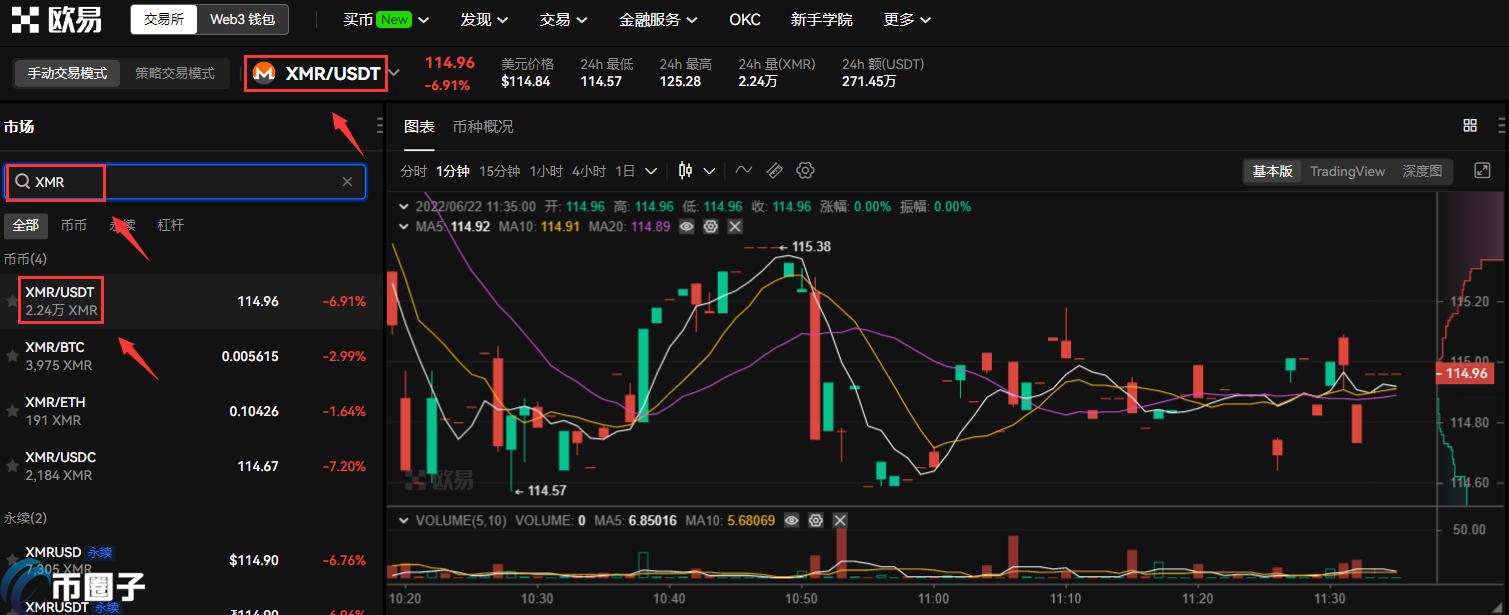The width and height of the screenshot is (1509, 615).
Task: Click the XMR market search field
Action: pos(185,182)
